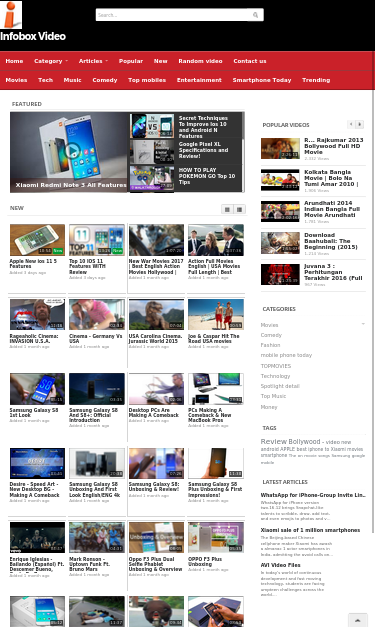Open featured HOW TO PLAY POKEMON GO video
This screenshot has height=627, width=375.
[207, 176]
